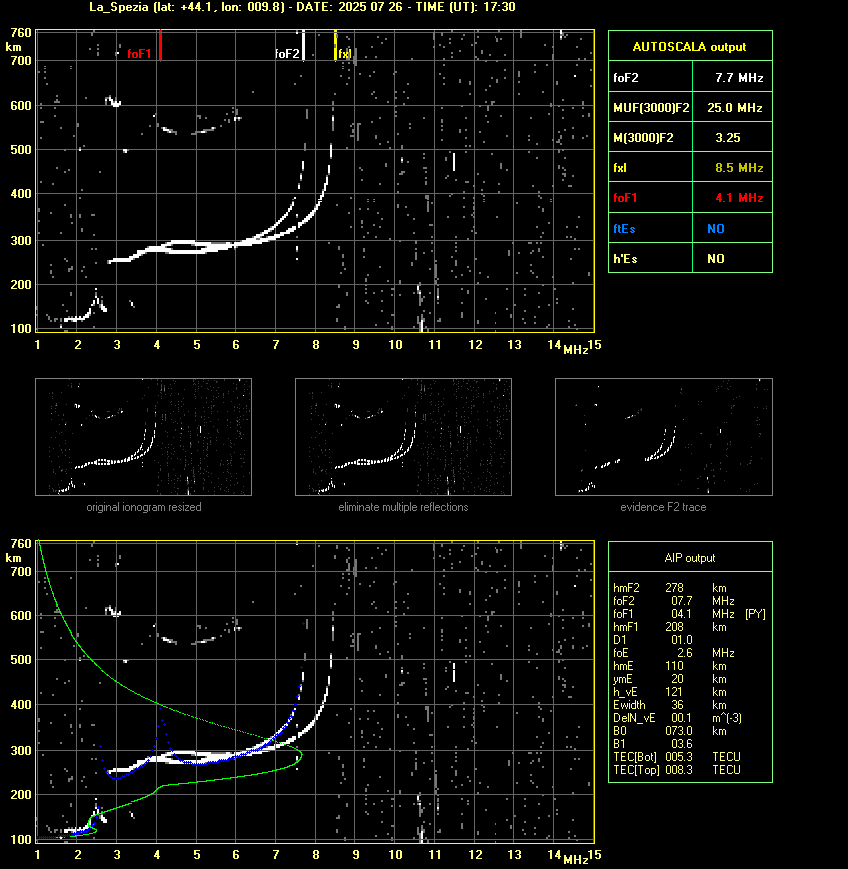Click the AIP output panel header
Screen dimensions: 848x869
pyautogui.click(x=690, y=558)
